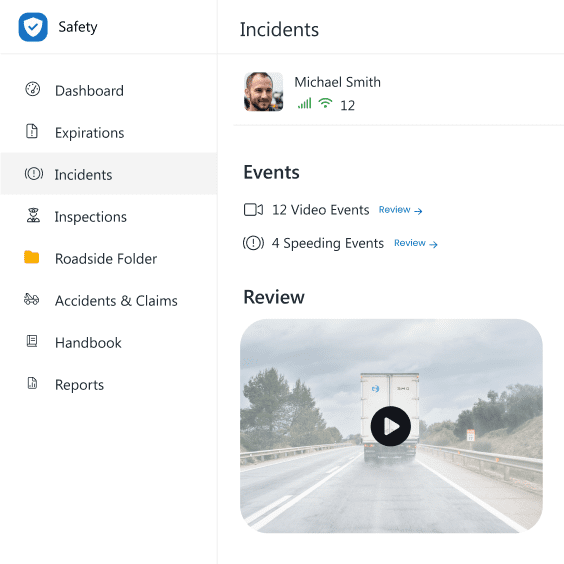
Task: Click the '4 Speeding Events' text
Action: point(328,243)
